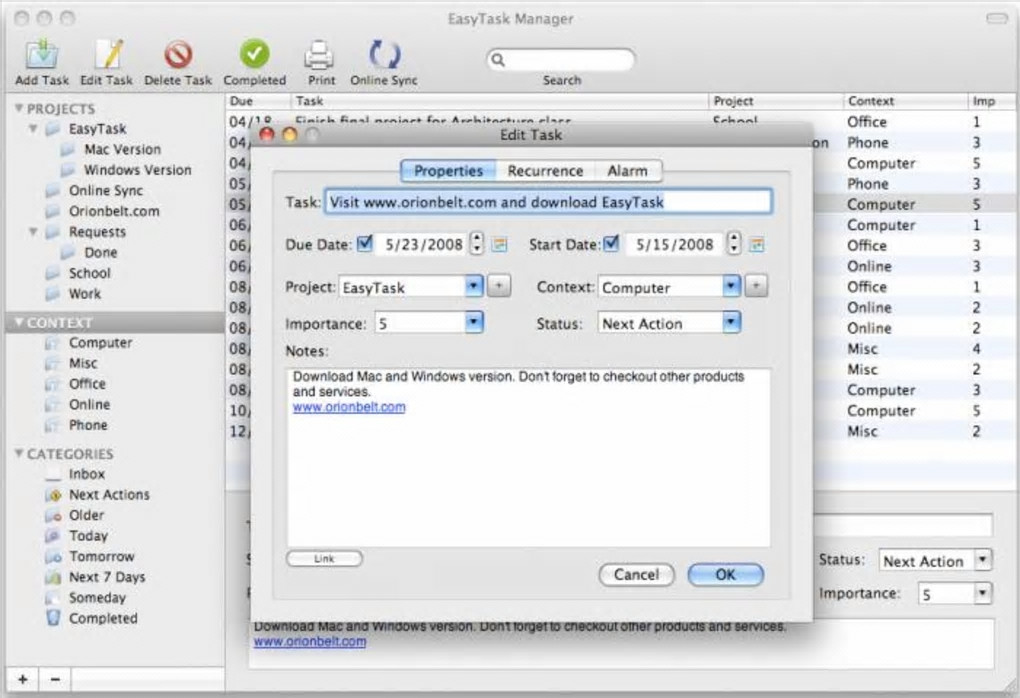Click the minus button at sidebar bottom
This screenshot has height=698, width=1020.
point(55,680)
